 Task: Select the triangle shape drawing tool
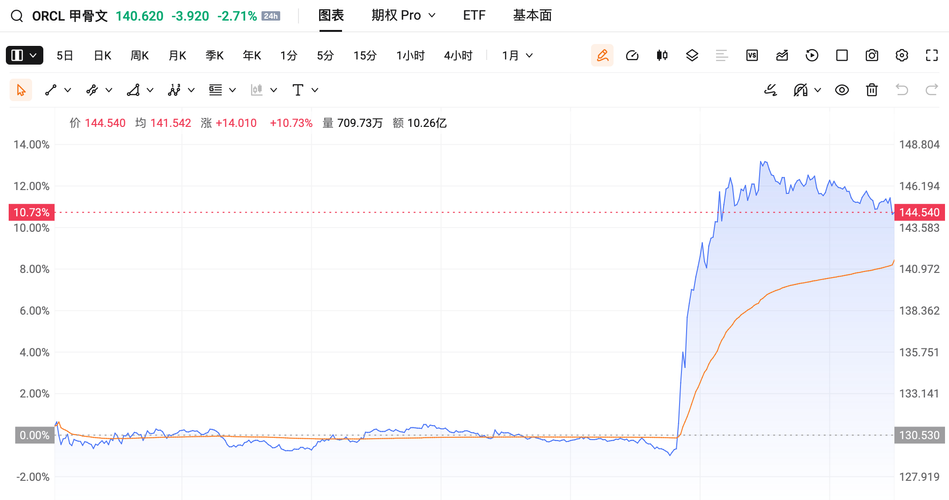pyautogui.click(x=133, y=90)
